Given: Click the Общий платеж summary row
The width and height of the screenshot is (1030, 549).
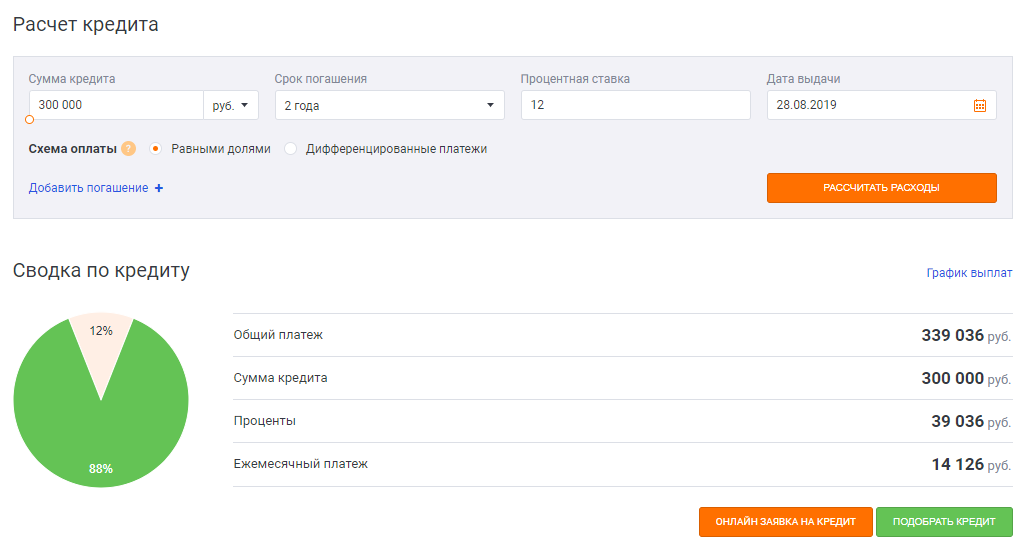Looking at the screenshot, I should [622, 335].
